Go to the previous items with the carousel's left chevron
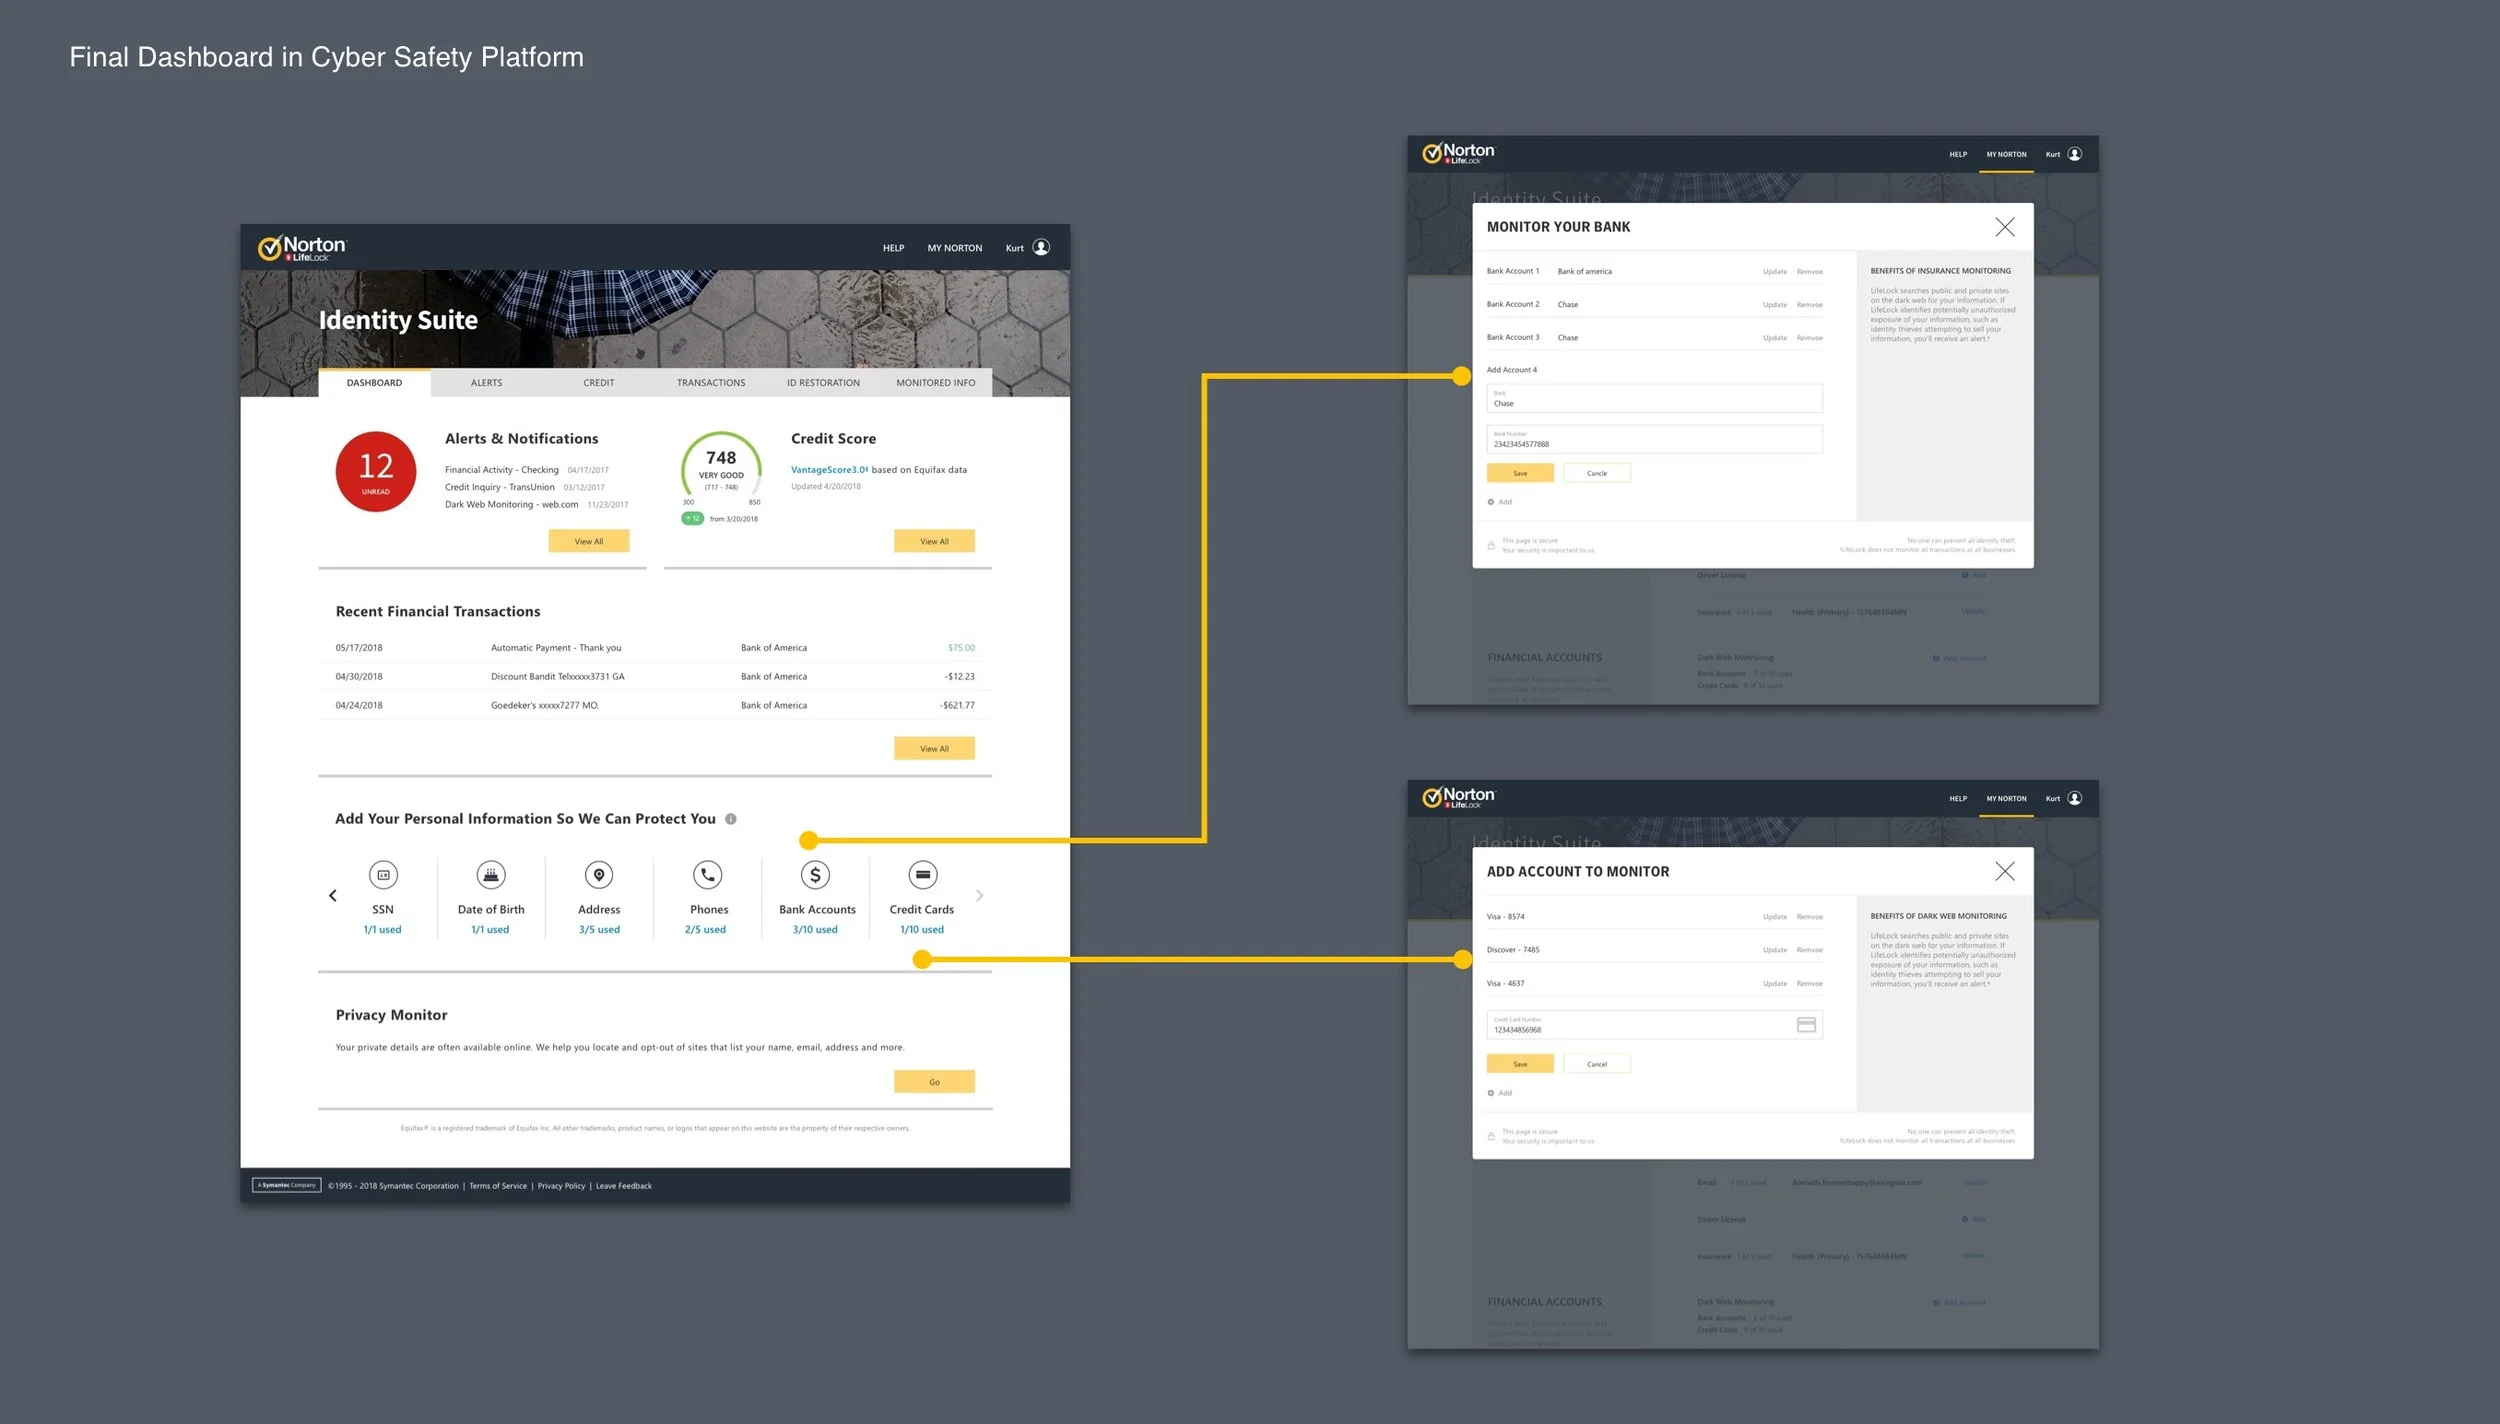This screenshot has height=1424, width=2500. point(333,896)
